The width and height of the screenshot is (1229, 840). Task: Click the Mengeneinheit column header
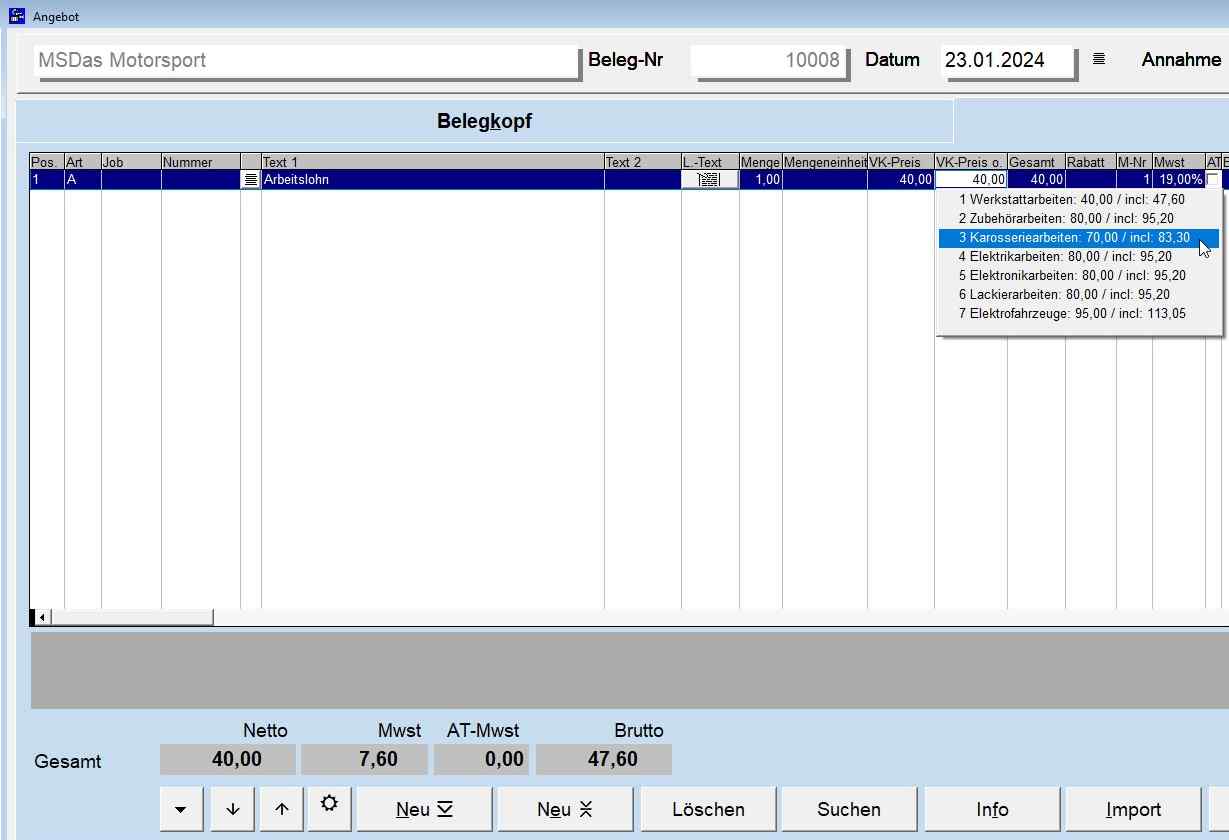[x=824, y=162]
